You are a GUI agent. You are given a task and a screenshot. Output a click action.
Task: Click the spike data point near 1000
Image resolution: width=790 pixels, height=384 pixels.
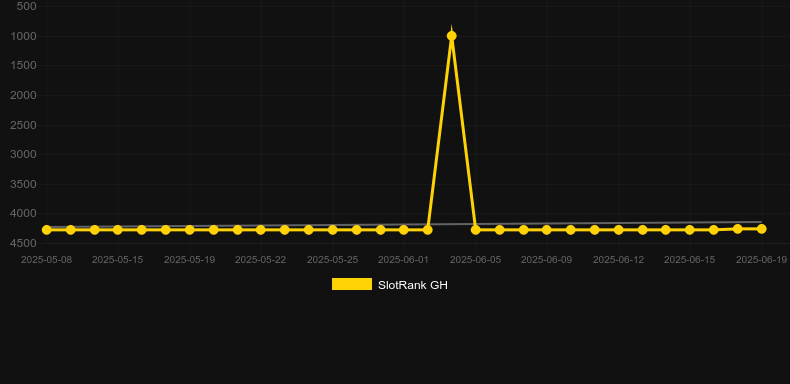[451, 36]
